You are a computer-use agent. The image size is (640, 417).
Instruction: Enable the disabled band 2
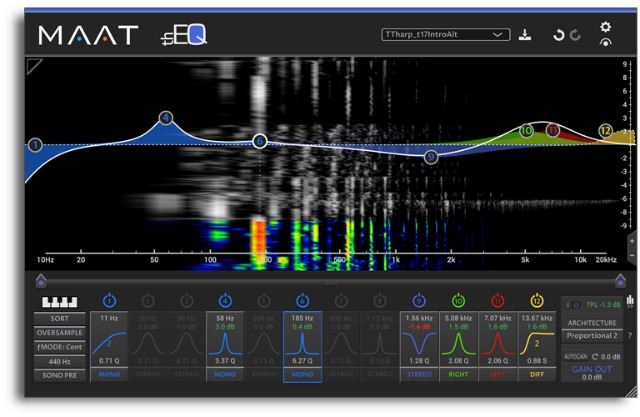click(148, 301)
